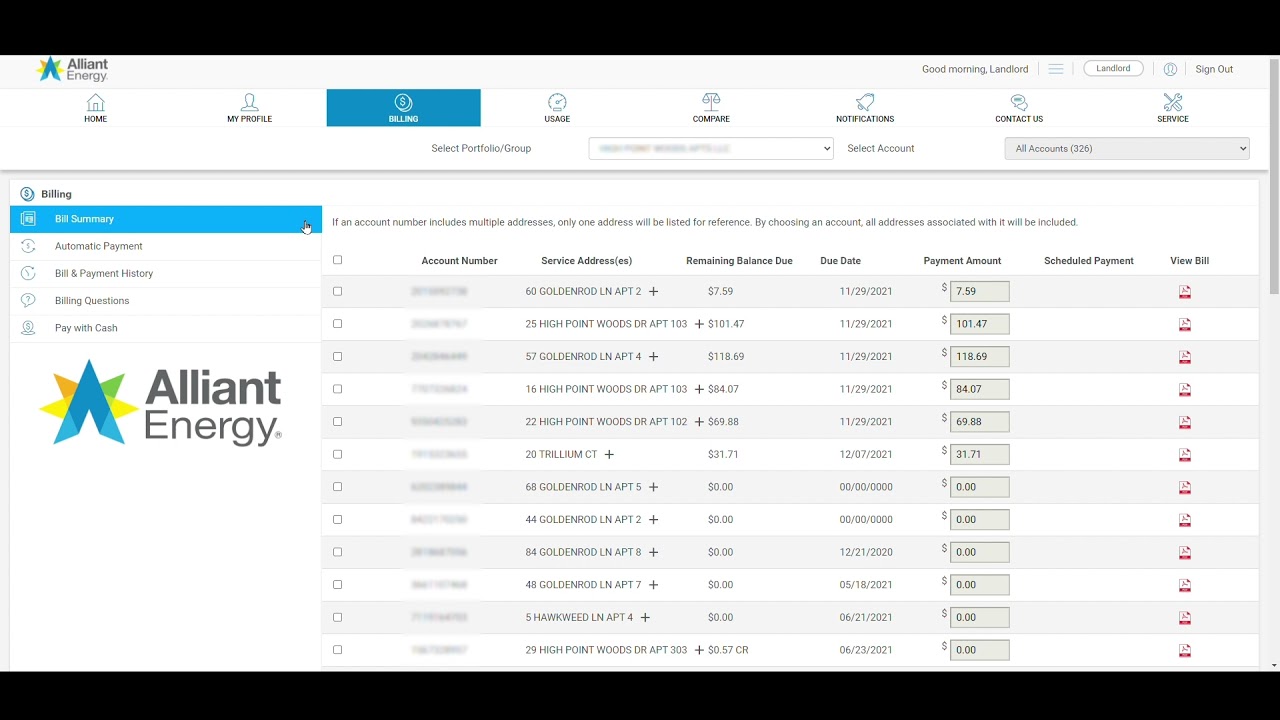Toggle the select-all accounts checkbox in header row
Image resolution: width=1280 pixels, height=720 pixels.
point(337,260)
